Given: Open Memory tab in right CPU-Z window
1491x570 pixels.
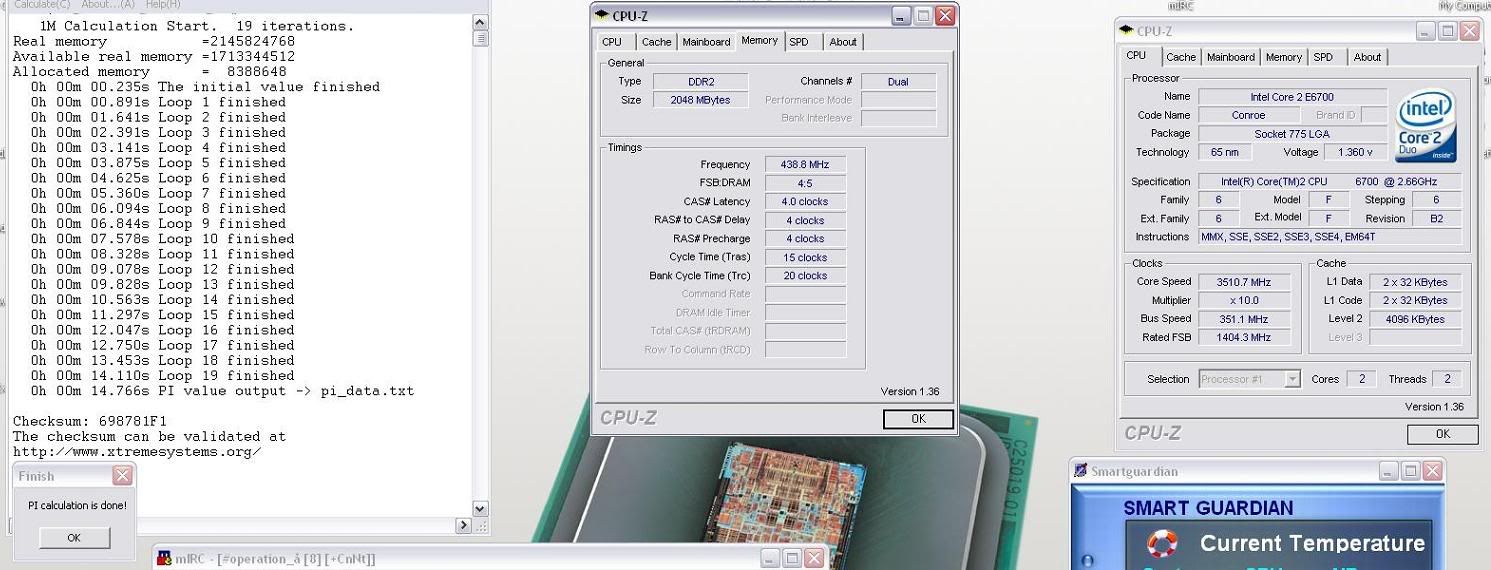Looking at the screenshot, I should coord(1284,57).
